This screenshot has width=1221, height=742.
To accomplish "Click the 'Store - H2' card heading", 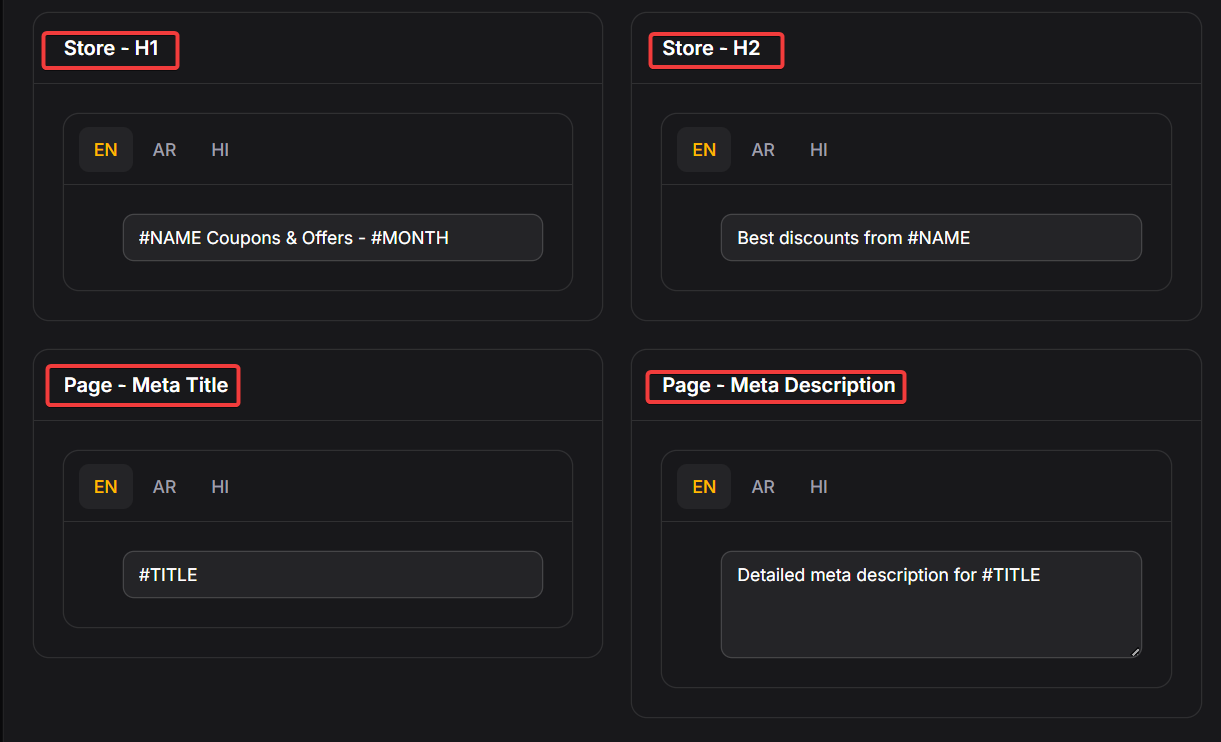I will 711,49.
